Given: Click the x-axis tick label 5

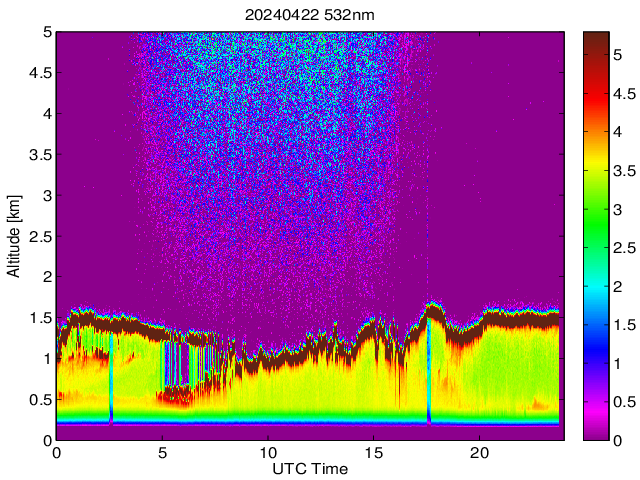Looking at the screenshot, I should point(162,452).
